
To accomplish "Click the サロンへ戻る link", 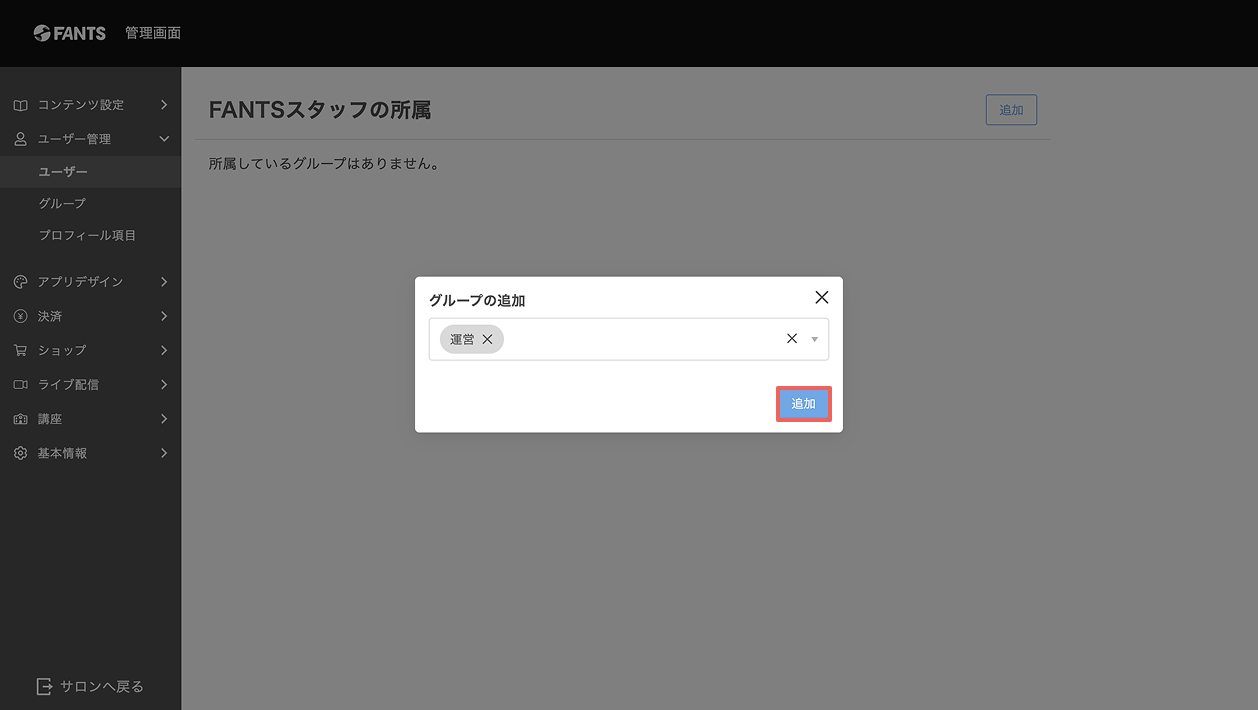I will [x=90, y=687].
